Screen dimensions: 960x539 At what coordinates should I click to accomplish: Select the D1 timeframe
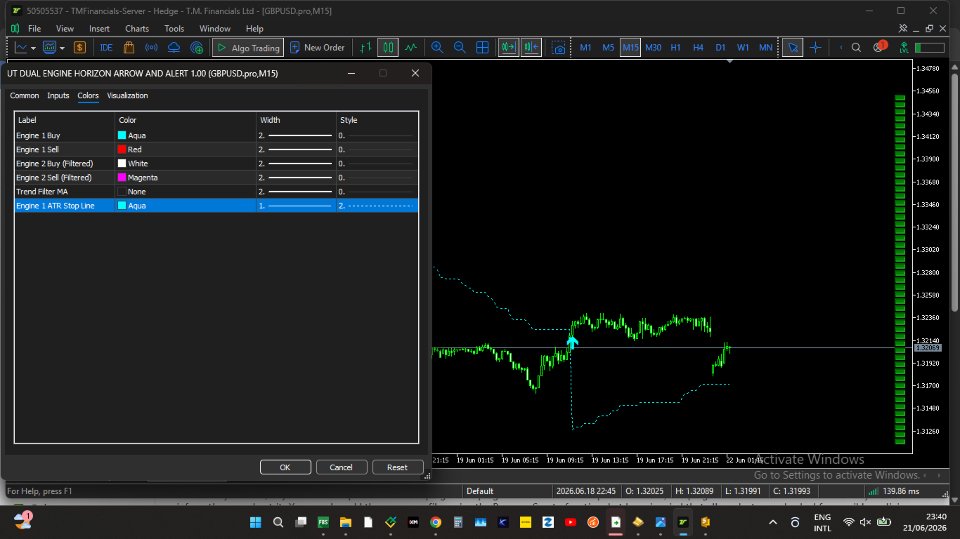pyautogui.click(x=721, y=47)
